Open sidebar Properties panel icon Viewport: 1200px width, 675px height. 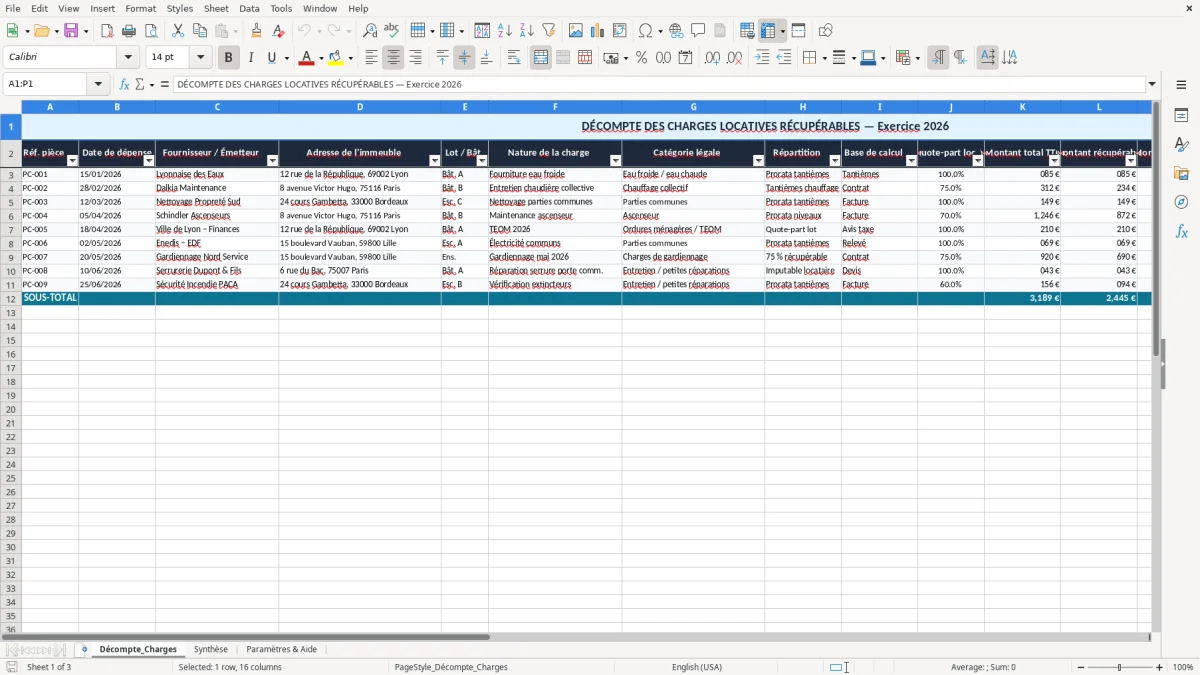1181,115
